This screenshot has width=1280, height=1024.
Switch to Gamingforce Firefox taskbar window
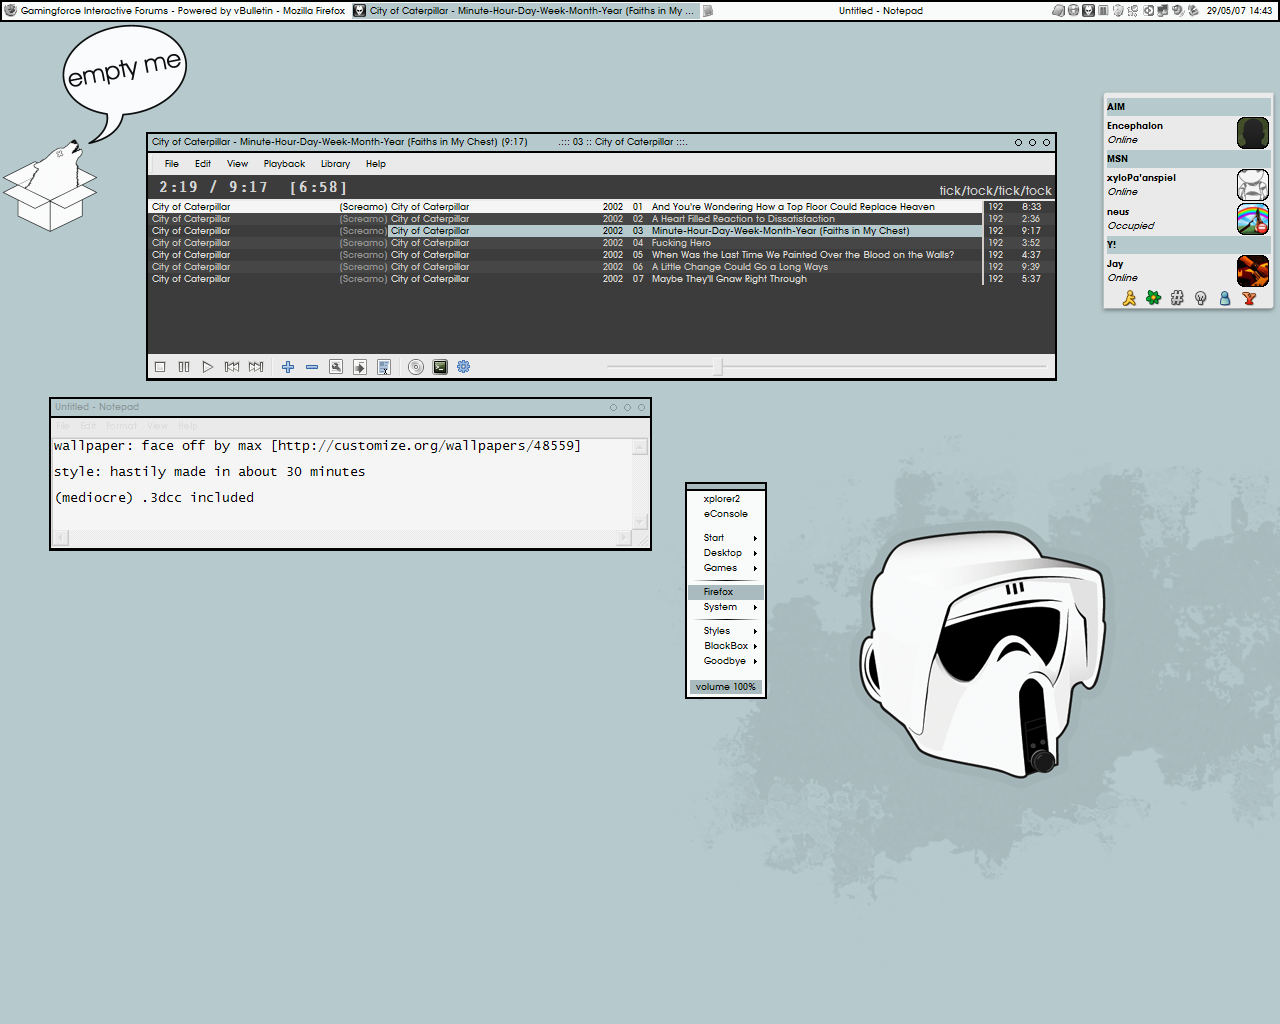pyautogui.click(x=175, y=10)
